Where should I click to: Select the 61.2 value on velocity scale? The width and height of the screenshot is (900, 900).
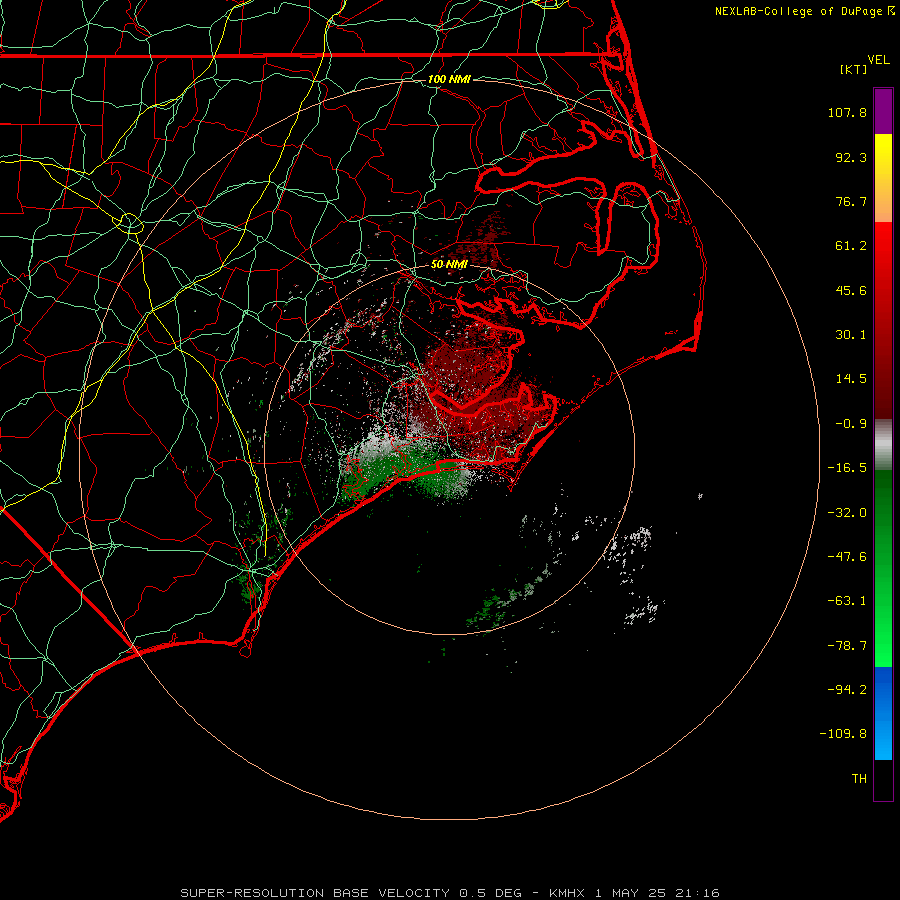tap(851, 246)
